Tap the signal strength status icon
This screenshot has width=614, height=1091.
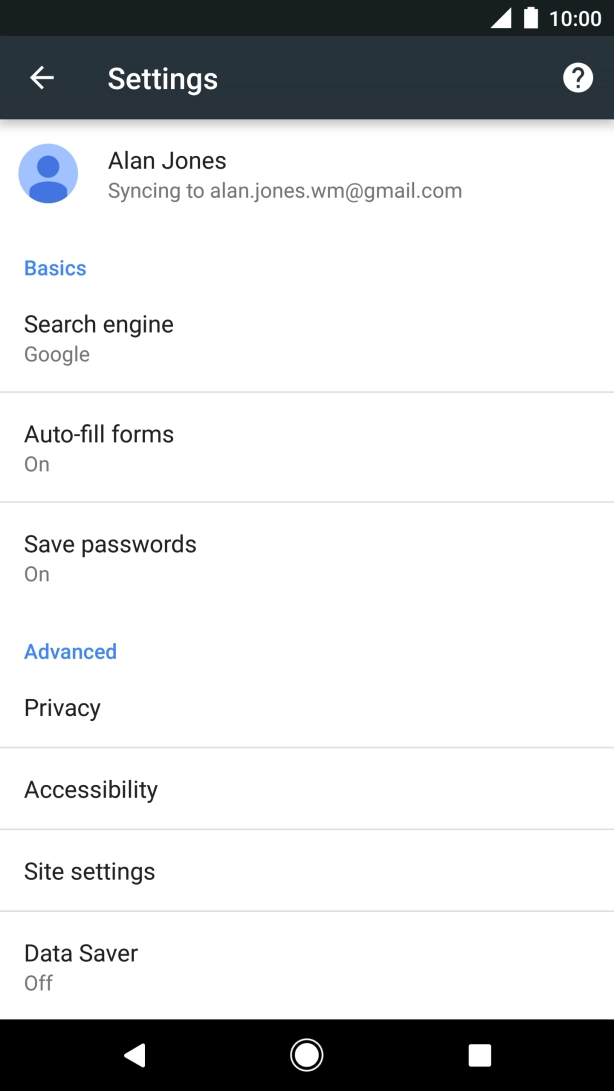click(500, 18)
